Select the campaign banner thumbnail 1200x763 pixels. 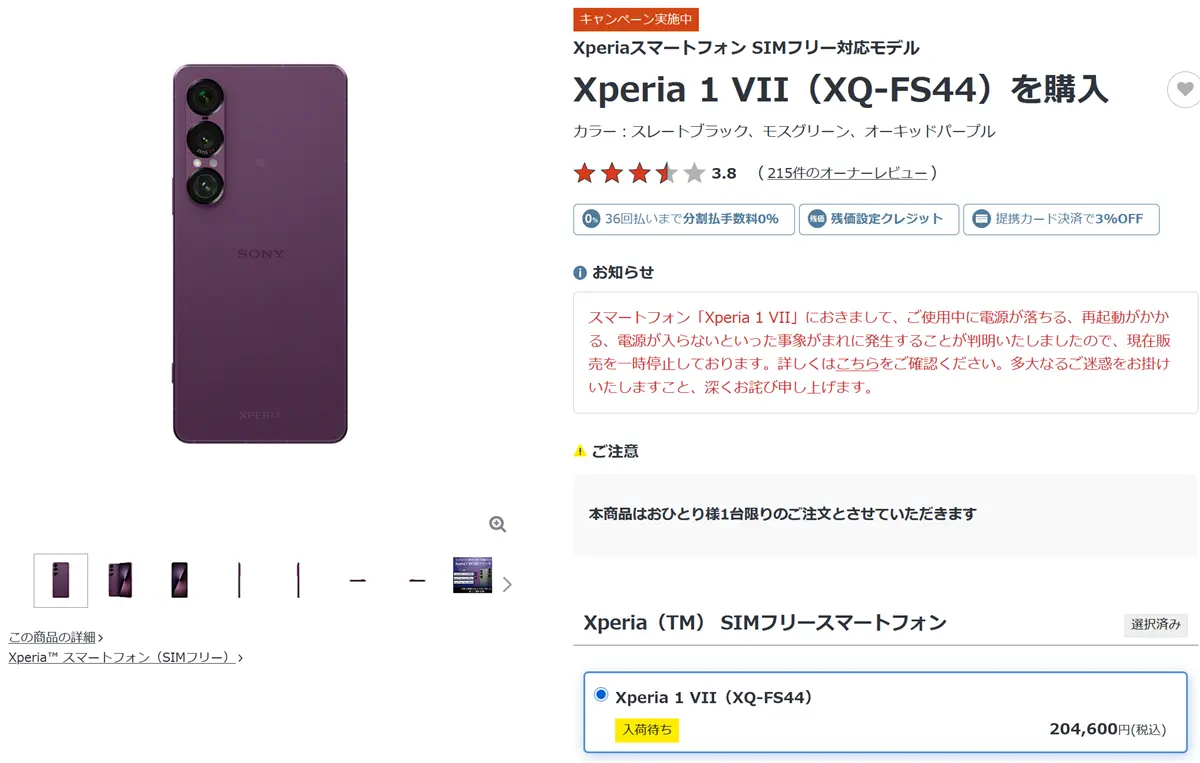tap(472, 575)
